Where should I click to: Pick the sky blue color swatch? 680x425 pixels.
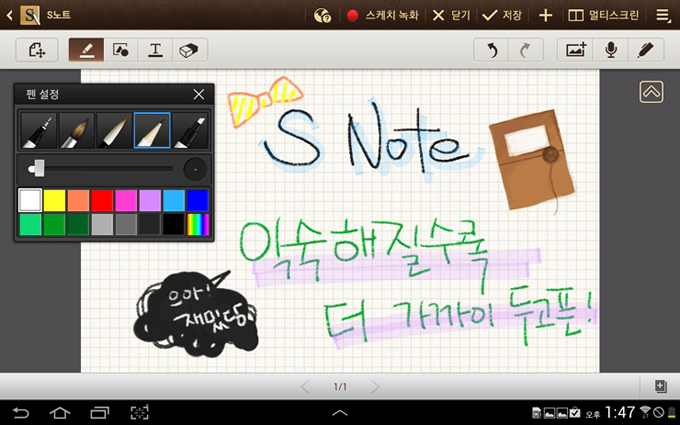tap(173, 200)
